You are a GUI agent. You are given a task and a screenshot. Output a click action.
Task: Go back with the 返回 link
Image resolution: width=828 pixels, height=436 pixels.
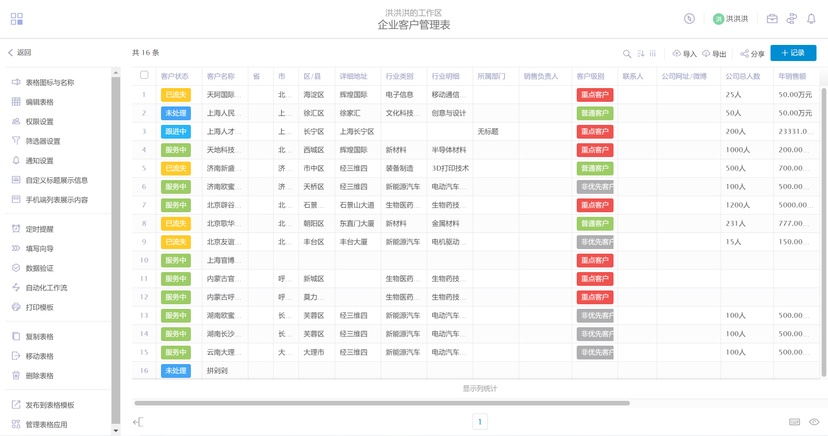click(20, 52)
